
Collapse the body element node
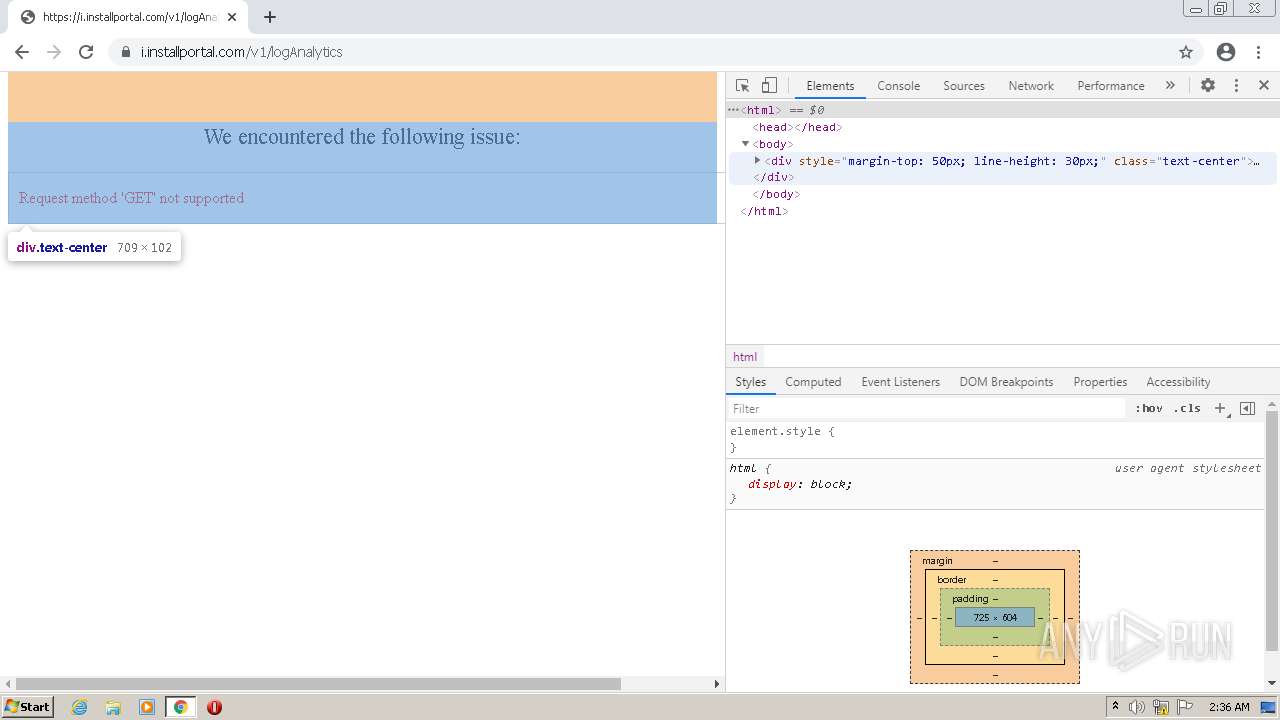pyautogui.click(x=745, y=144)
